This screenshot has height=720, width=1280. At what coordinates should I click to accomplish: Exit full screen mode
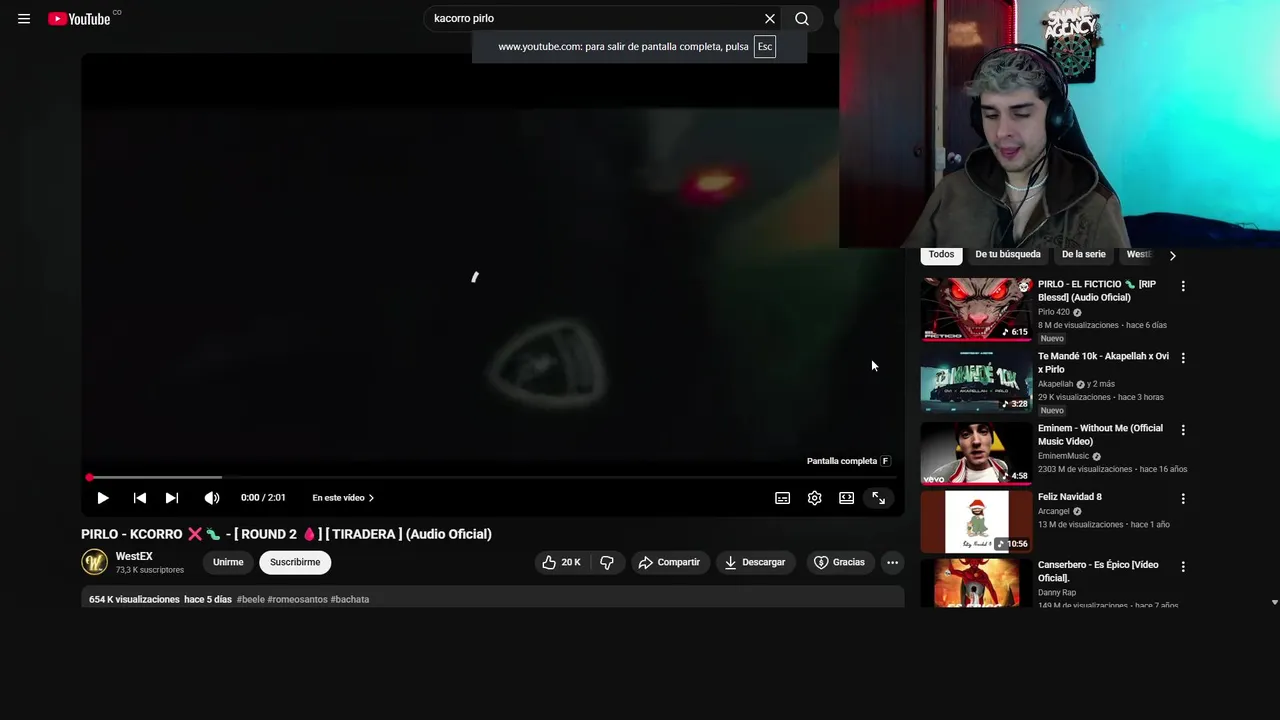(x=879, y=498)
